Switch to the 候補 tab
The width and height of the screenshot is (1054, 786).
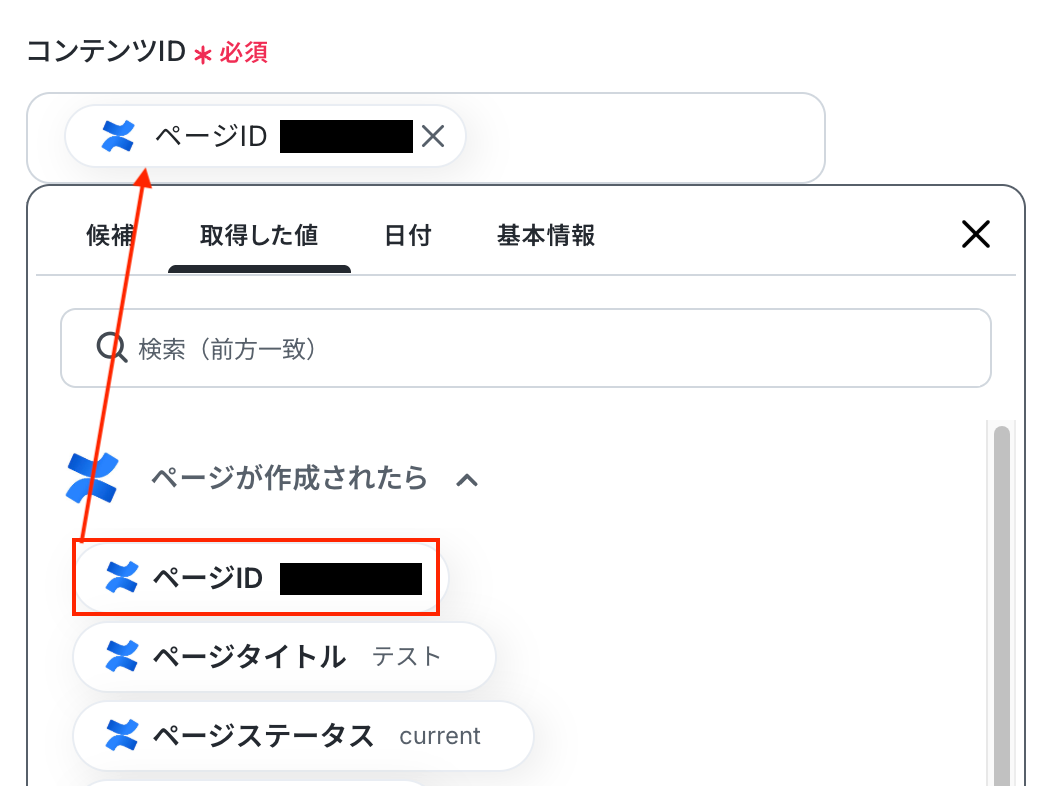pos(110,236)
